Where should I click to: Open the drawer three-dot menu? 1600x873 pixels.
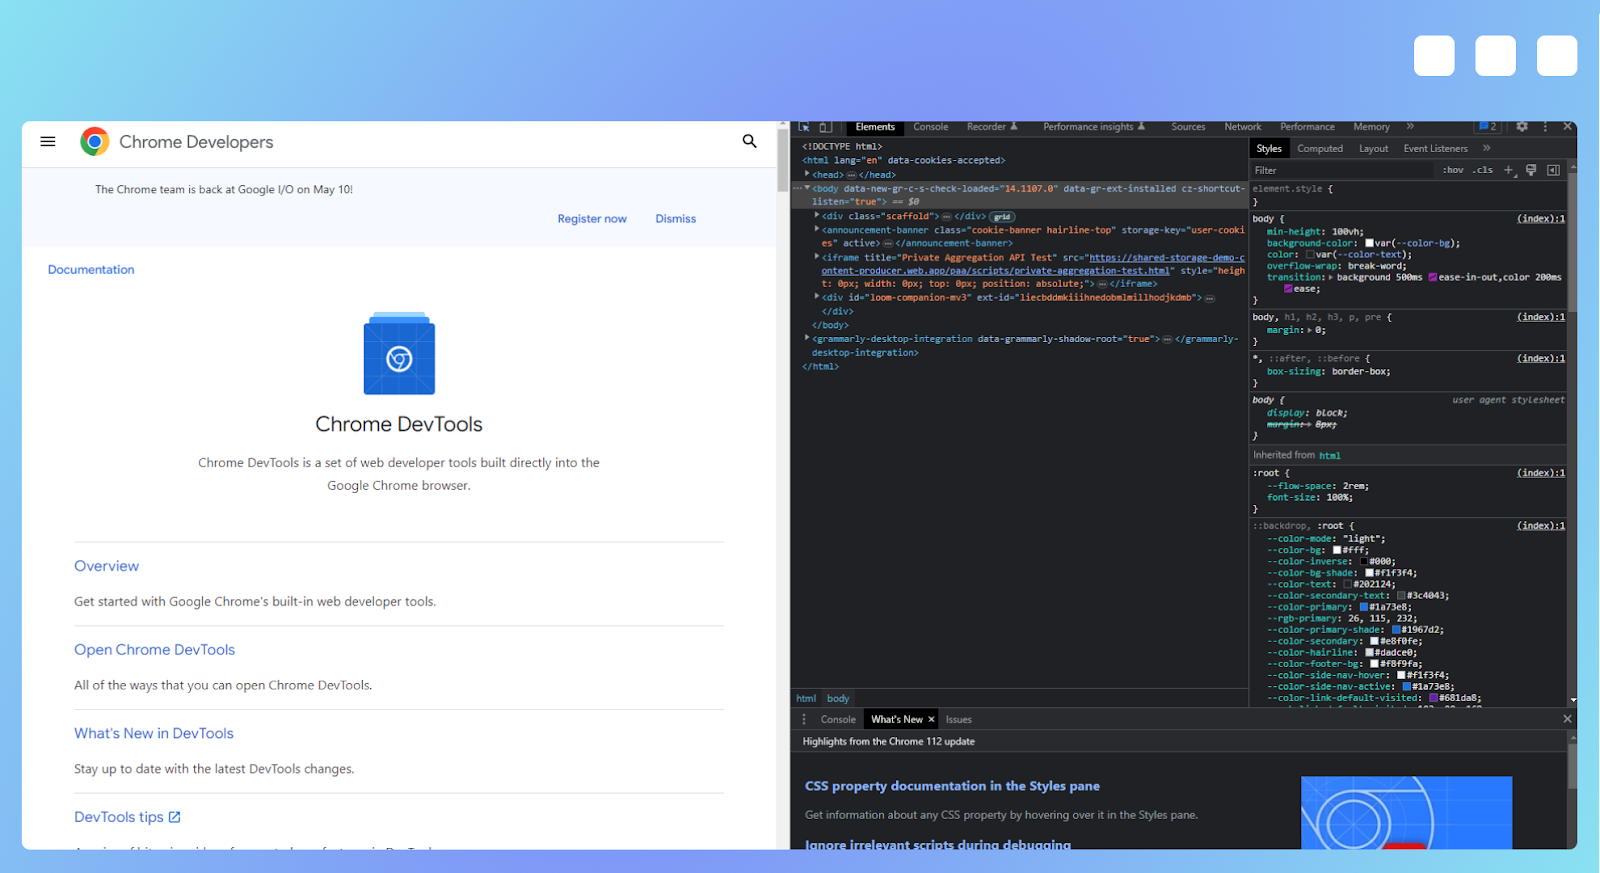(804, 719)
